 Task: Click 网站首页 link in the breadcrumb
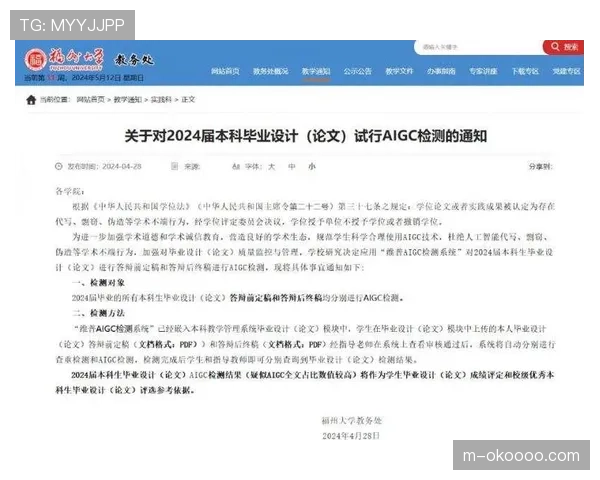[90, 100]
